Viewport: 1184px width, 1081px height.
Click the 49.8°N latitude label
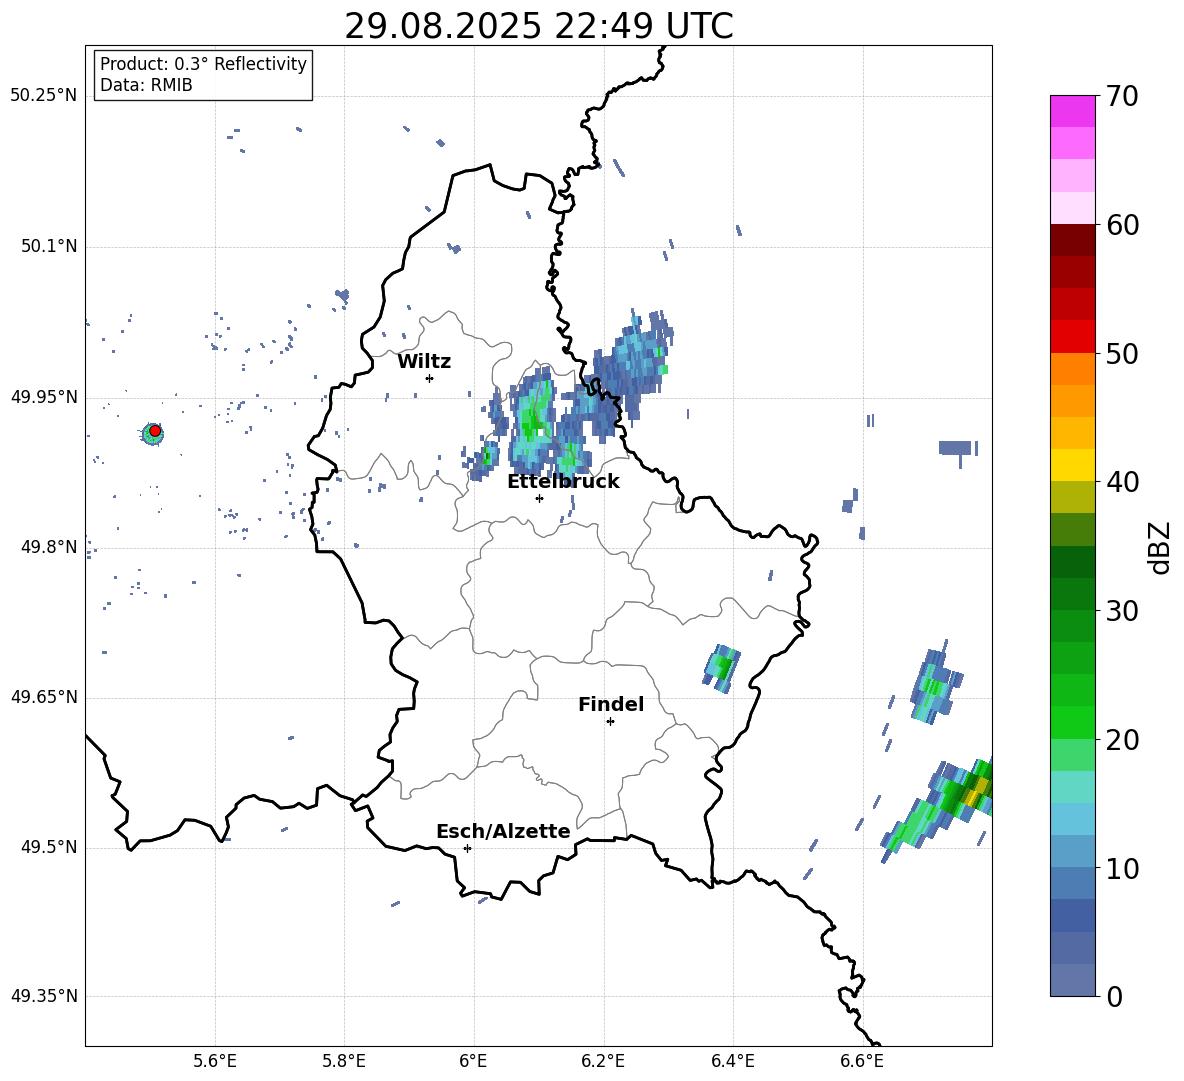(48, 547)
